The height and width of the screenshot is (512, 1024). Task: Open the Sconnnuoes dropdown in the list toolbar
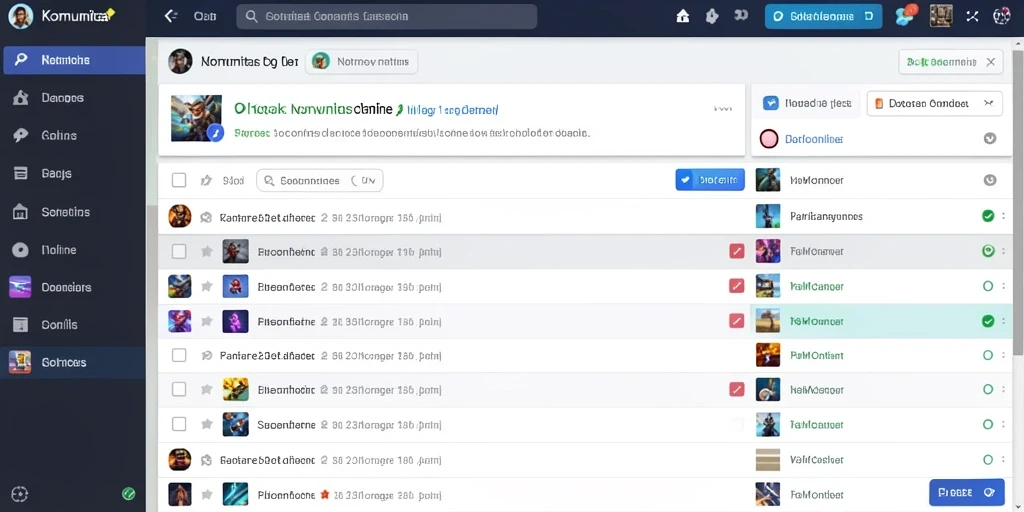click(x=319, y=181)
